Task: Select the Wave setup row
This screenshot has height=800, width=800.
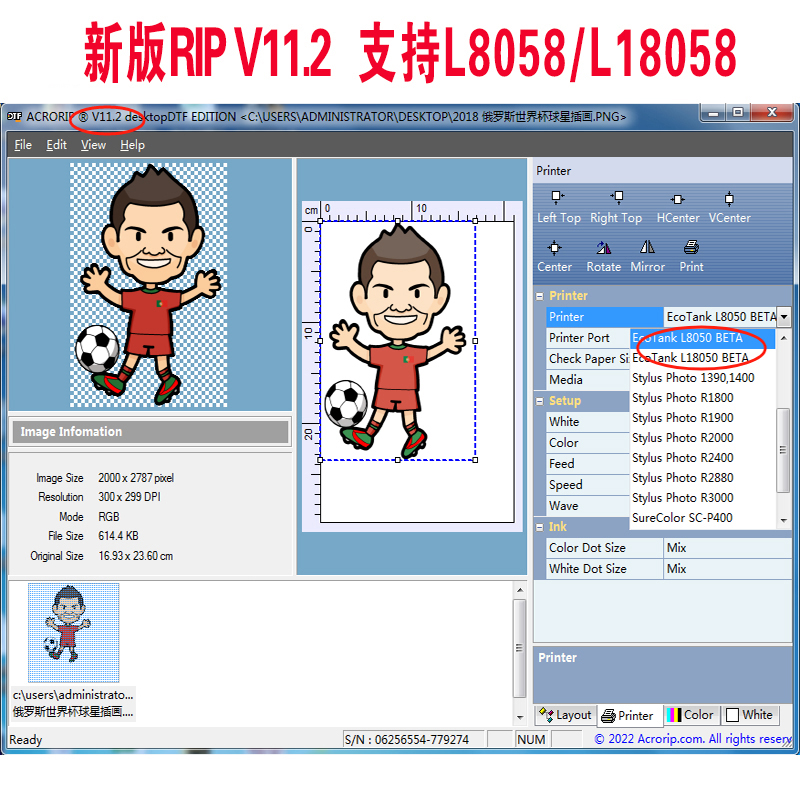Action: [x=588, y=506]
